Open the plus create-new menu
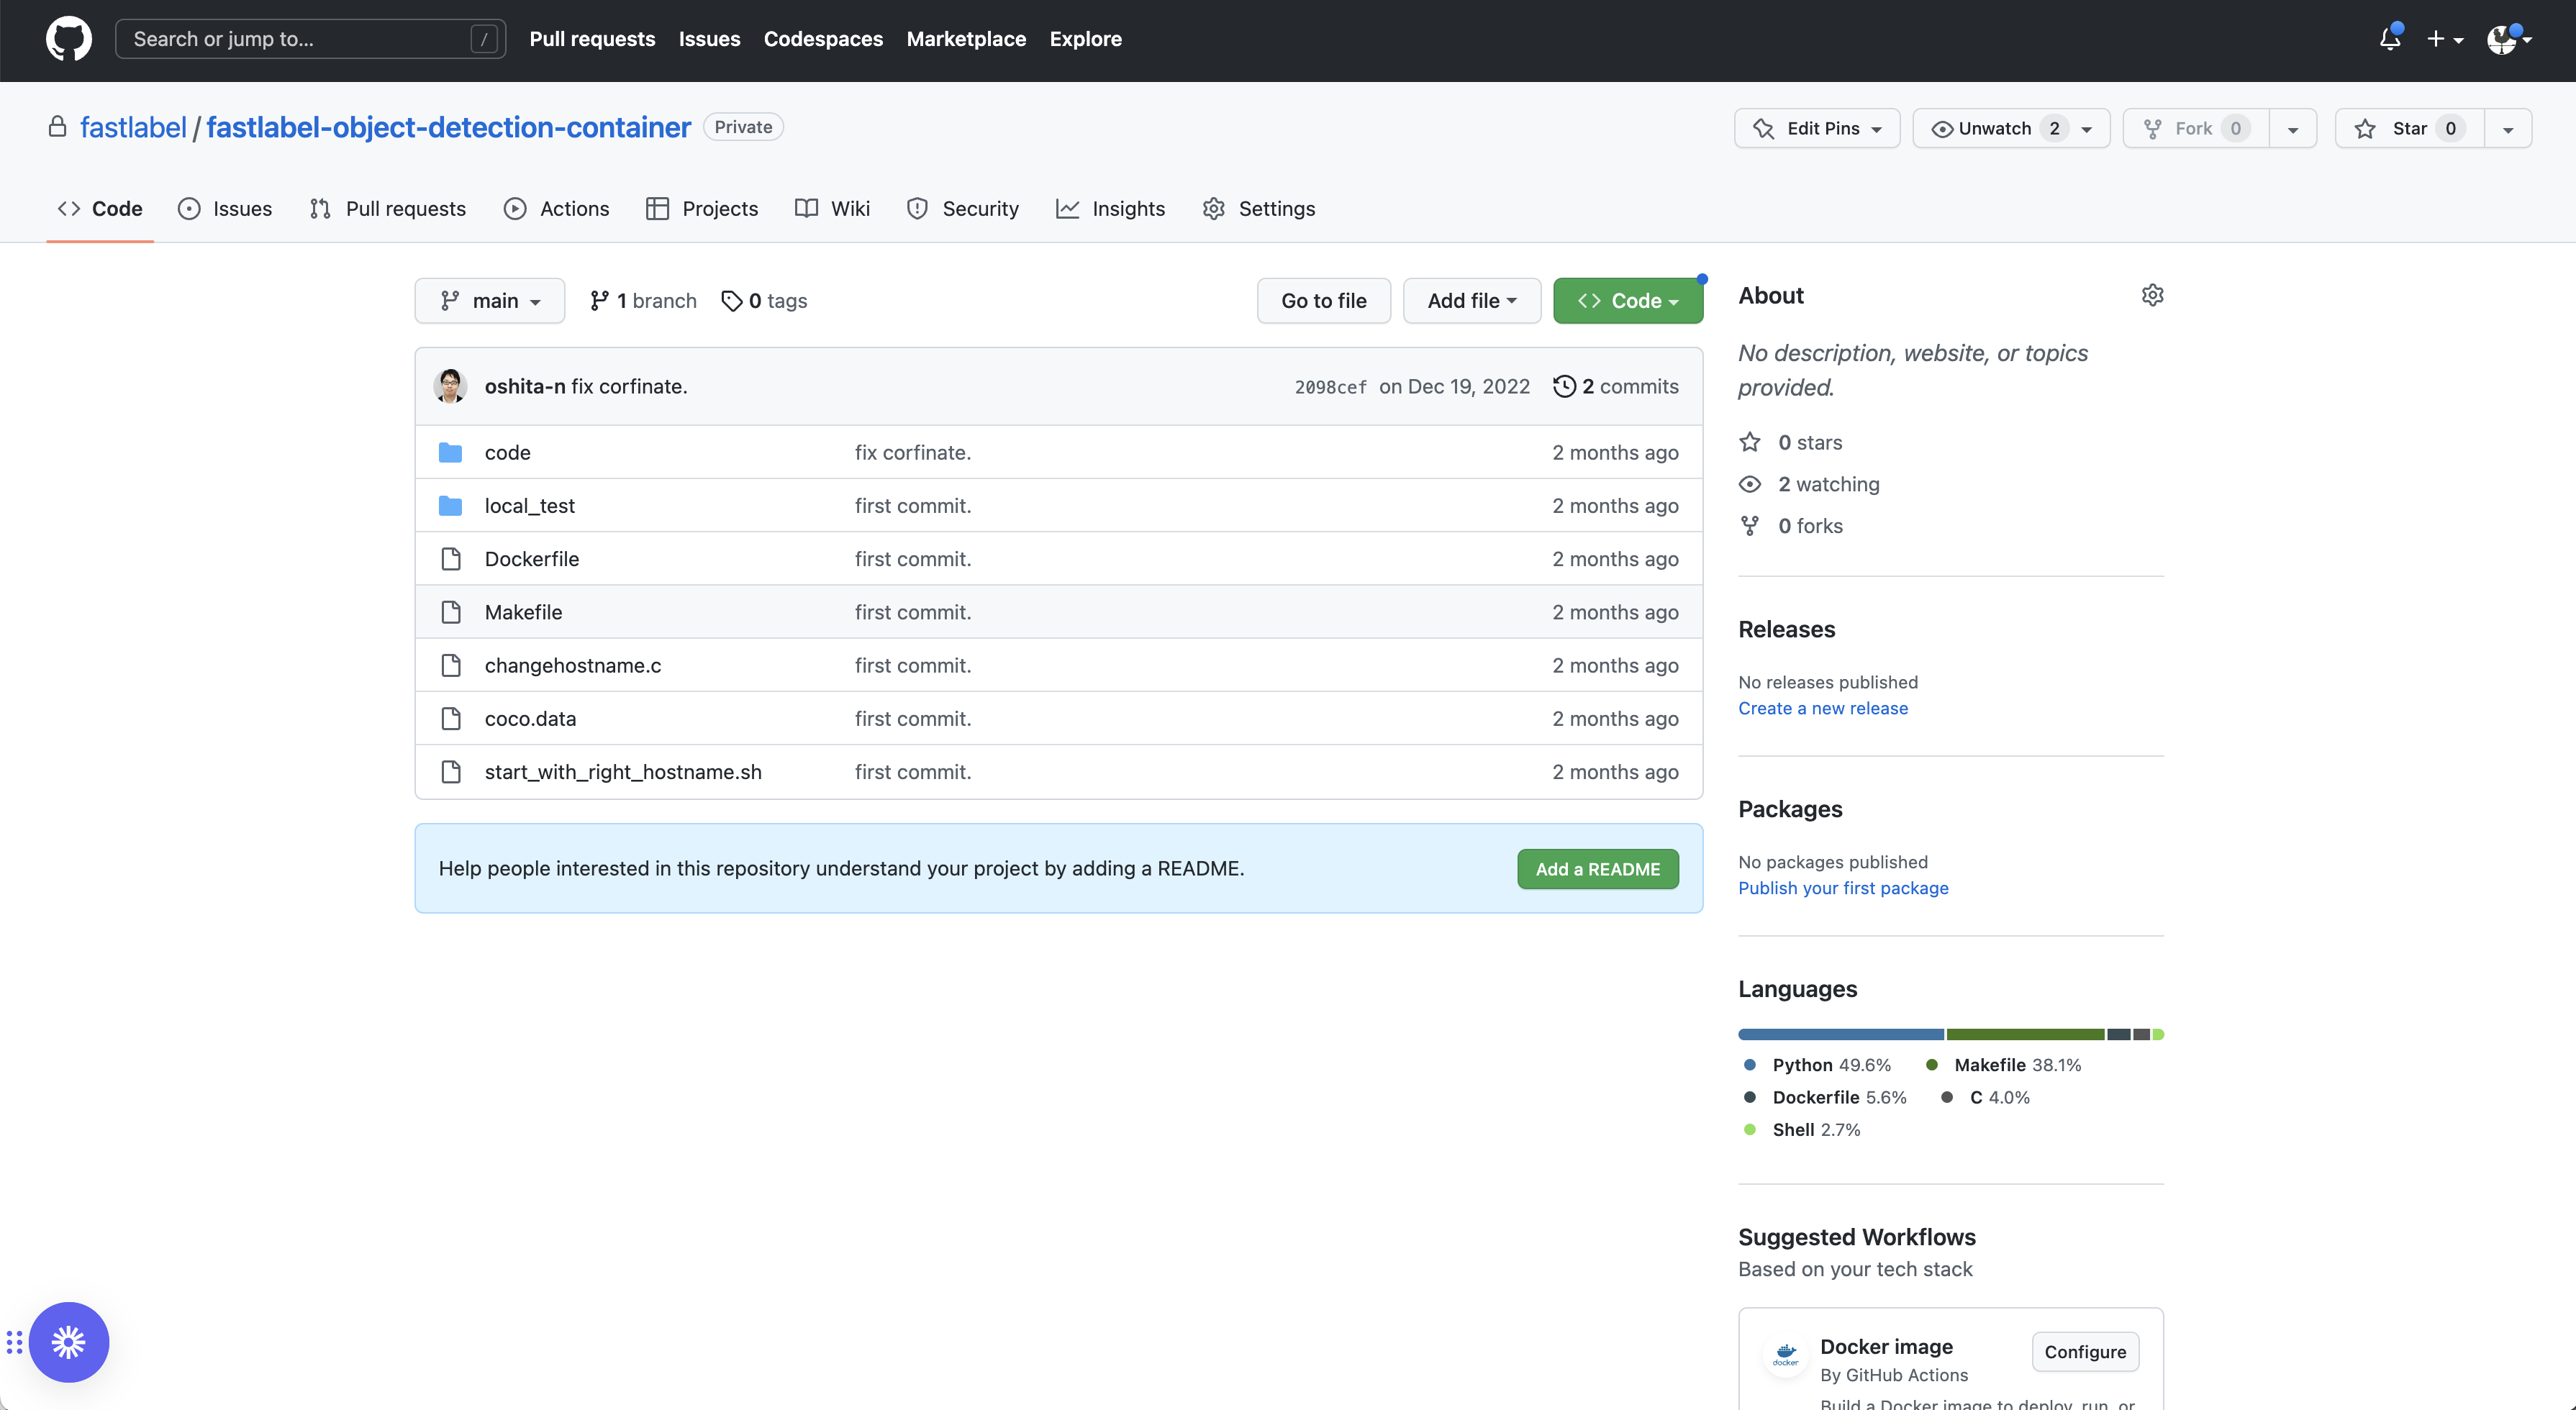2576x1410 pixels. pos(2444,39)
